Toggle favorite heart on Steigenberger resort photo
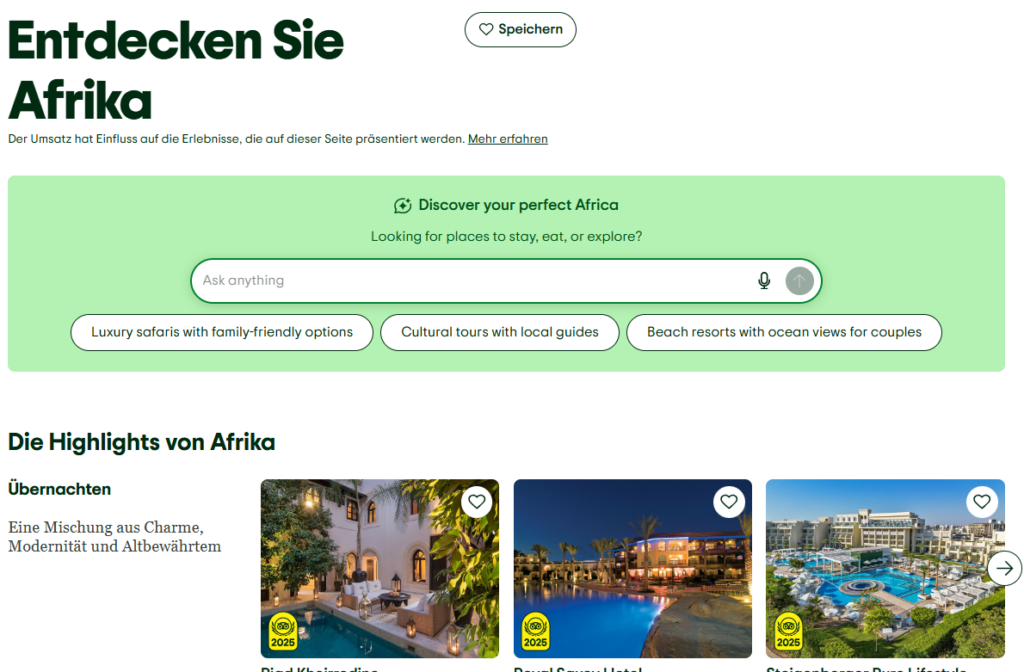Viewport: 1024px width, 672px height. tap(982, 502)
